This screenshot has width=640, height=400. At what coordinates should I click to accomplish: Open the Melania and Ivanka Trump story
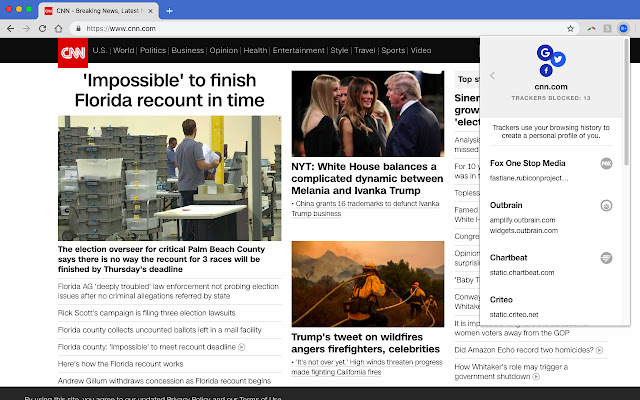pos(366,179)
